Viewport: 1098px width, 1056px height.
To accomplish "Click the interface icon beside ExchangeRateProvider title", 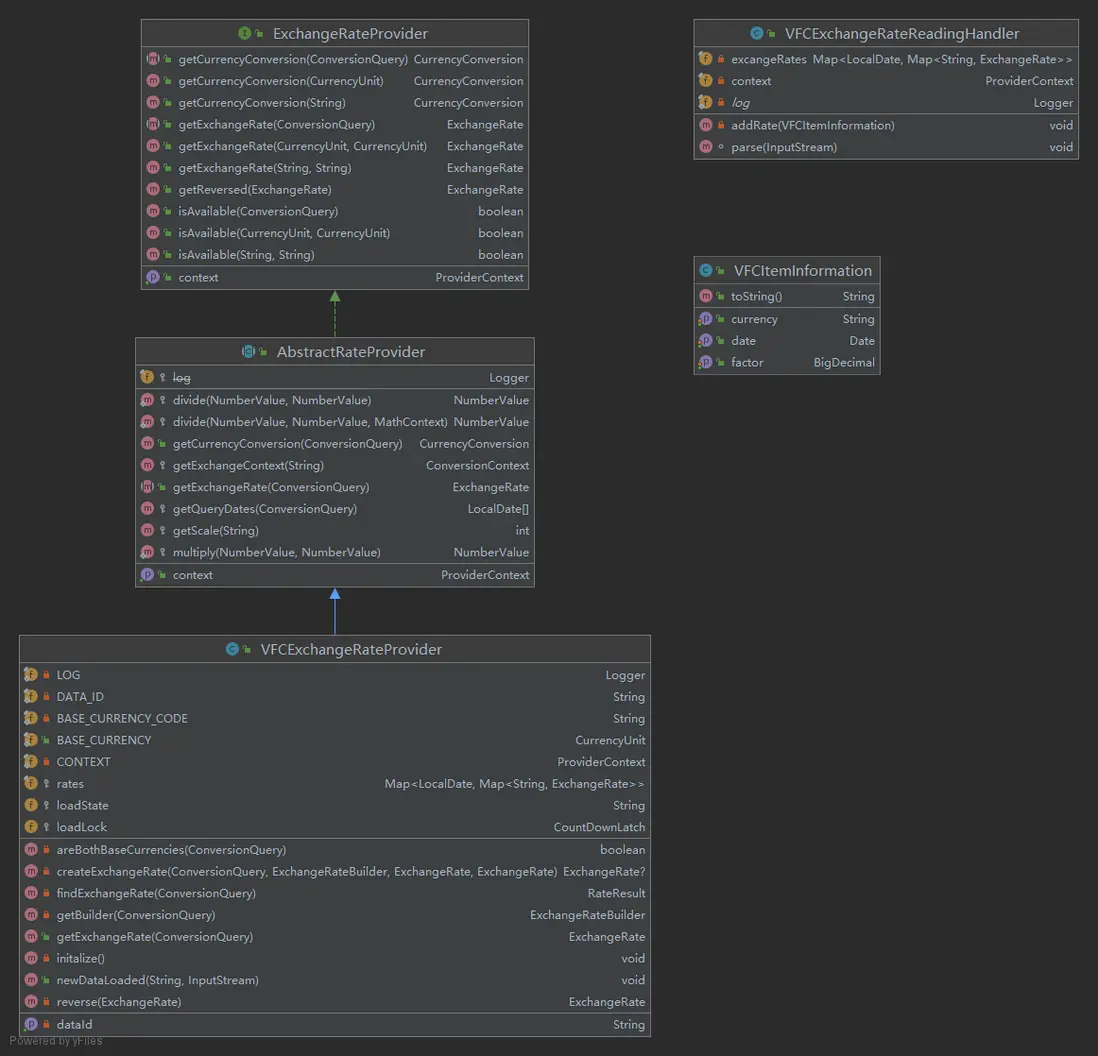I will [244, 33].
